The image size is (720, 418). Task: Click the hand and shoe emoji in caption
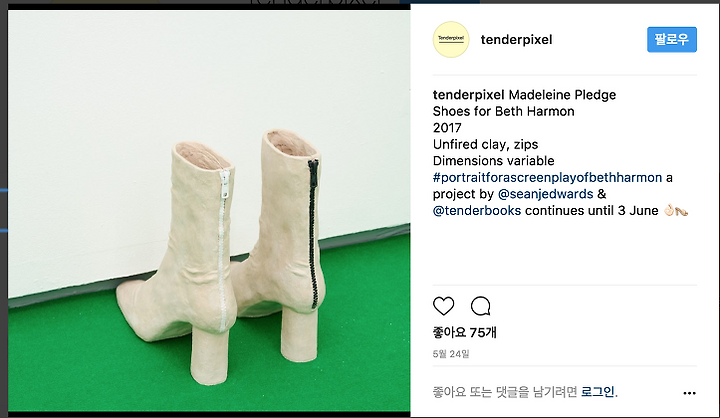675,211
